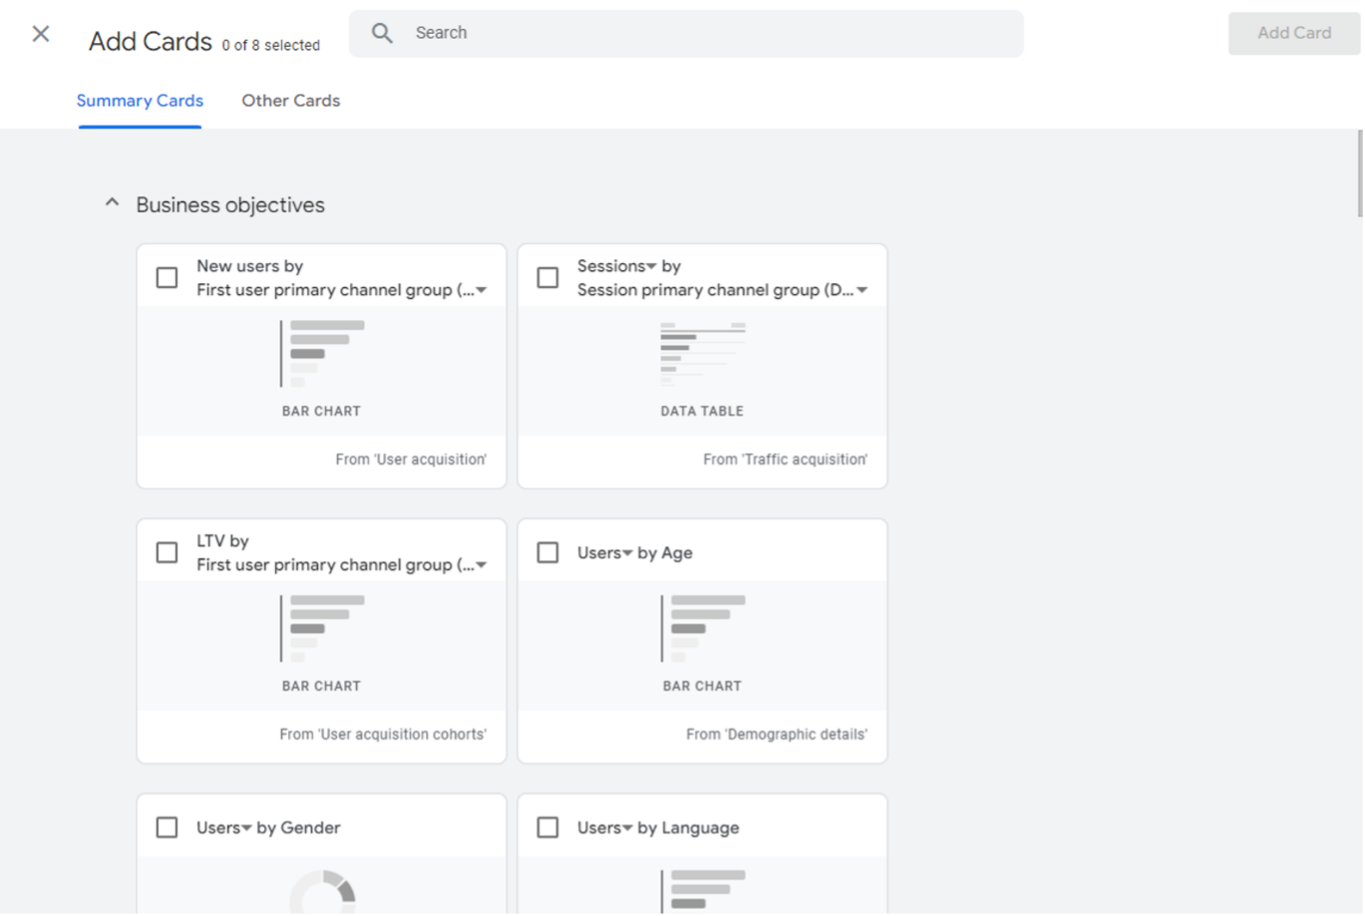Click the "0 of 8 selected" counter

[x=271, y=45]
